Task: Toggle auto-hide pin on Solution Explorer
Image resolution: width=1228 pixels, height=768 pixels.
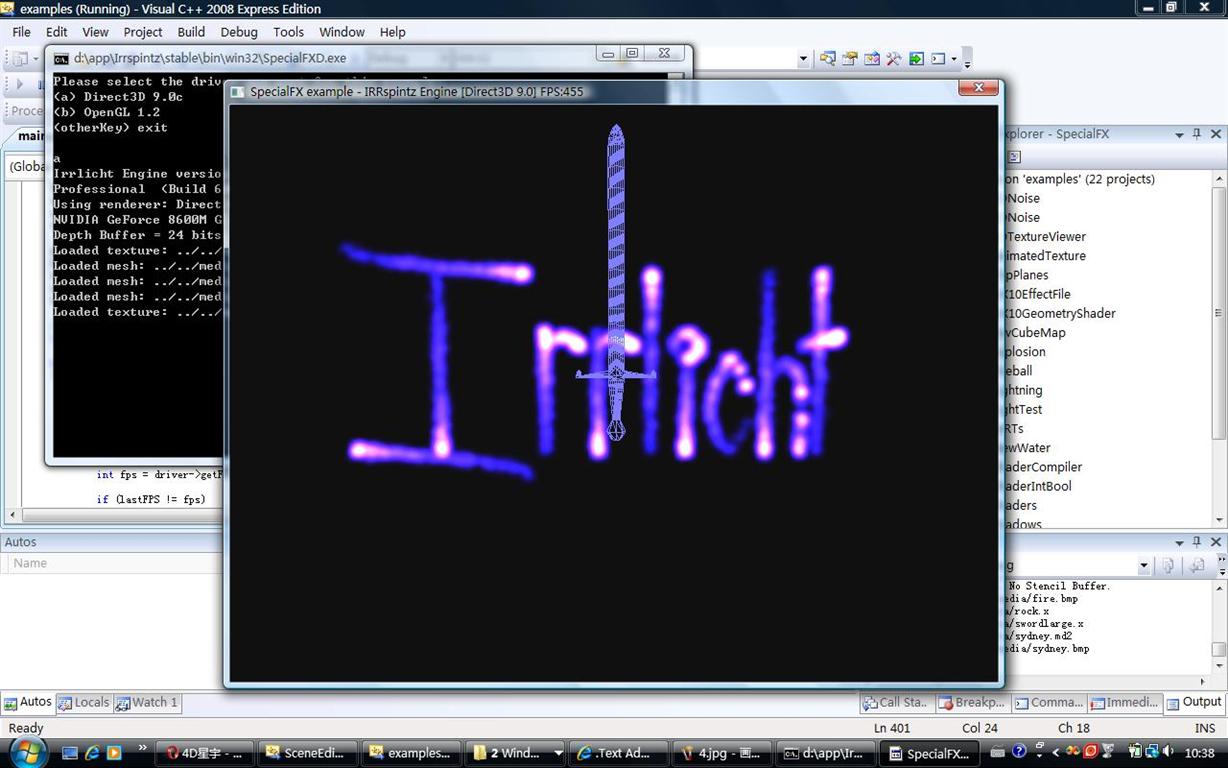Action: click(1197, 134)
